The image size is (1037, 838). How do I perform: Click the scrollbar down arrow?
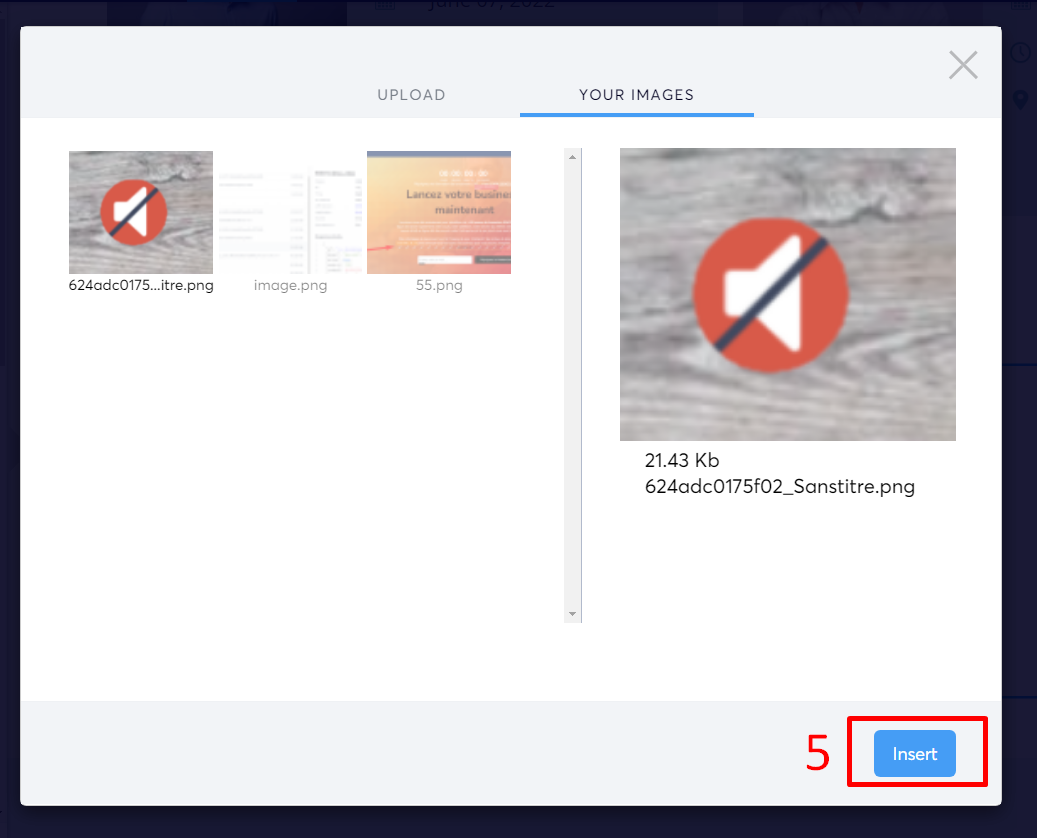(572, 613)
